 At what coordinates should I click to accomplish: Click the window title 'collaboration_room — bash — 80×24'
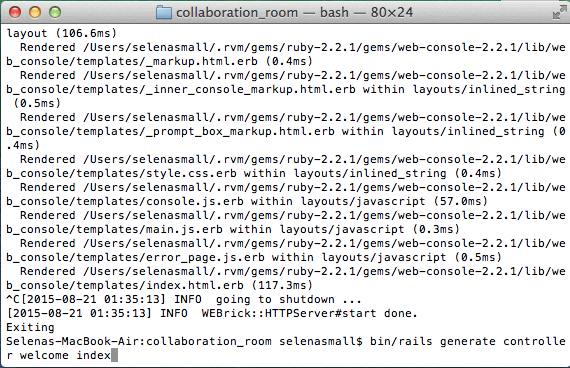click(294, 13)
